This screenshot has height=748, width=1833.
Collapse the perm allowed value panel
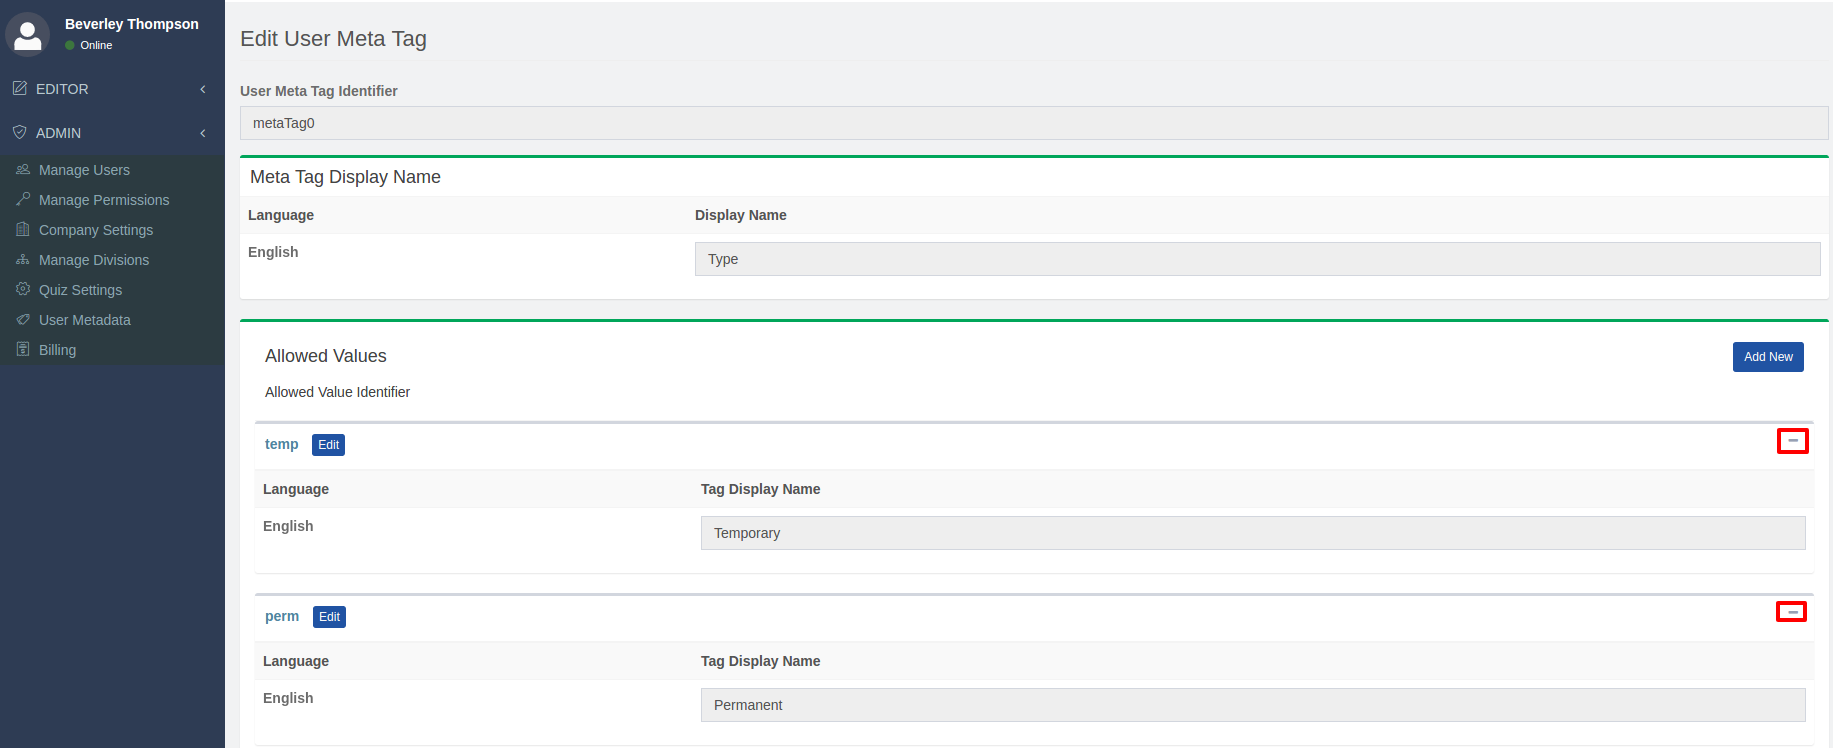(1791, 612)
